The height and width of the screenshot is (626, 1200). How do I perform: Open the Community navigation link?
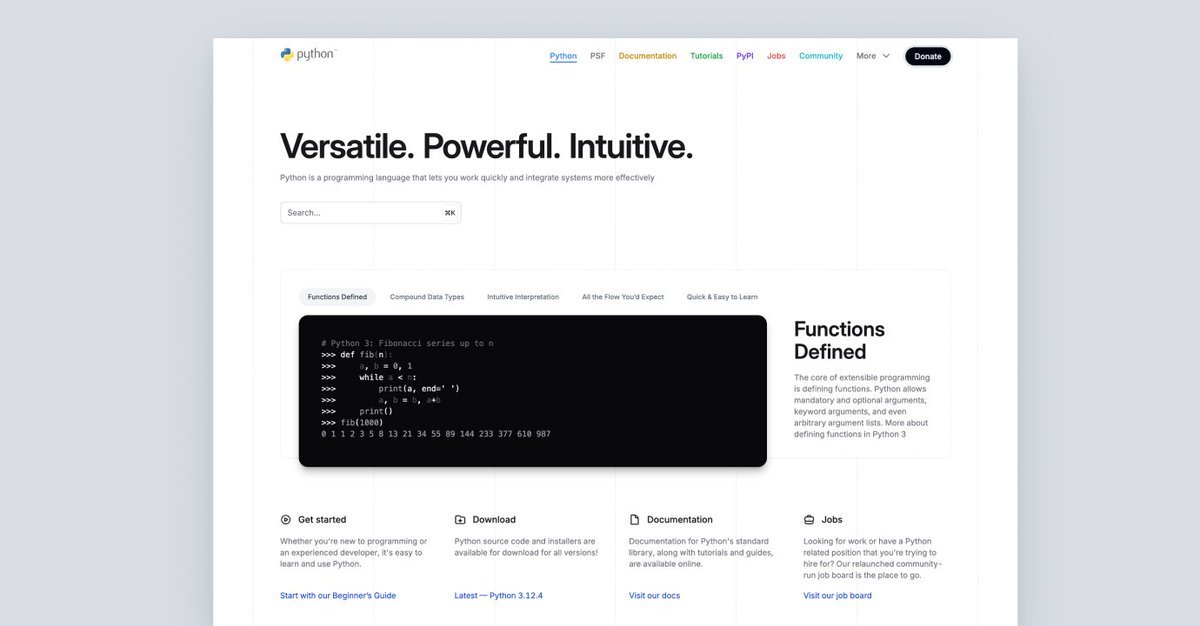point(820,56)
